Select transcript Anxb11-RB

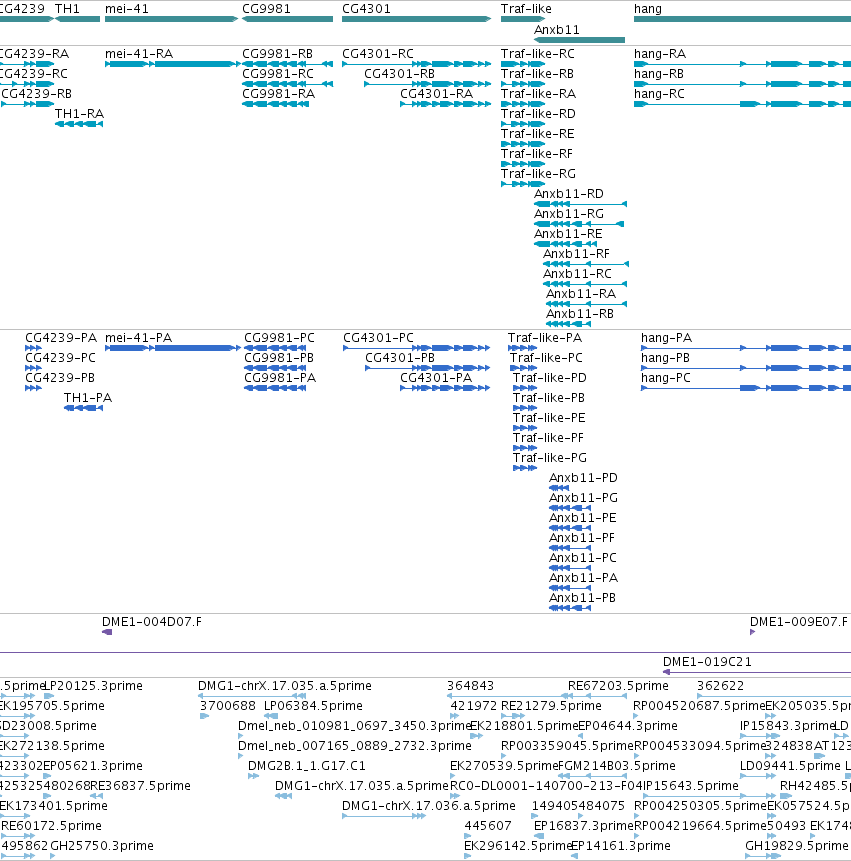(x=580, y=314)
